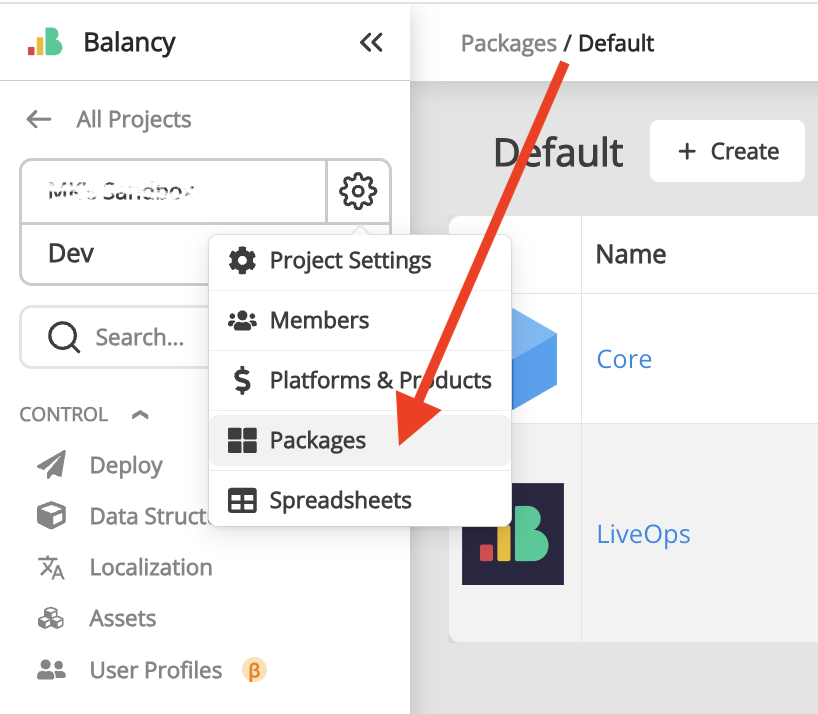This screenshot has width=818, height=714.
Task: Click the Project Settings gear icon
Action: (x=242, y=260)
